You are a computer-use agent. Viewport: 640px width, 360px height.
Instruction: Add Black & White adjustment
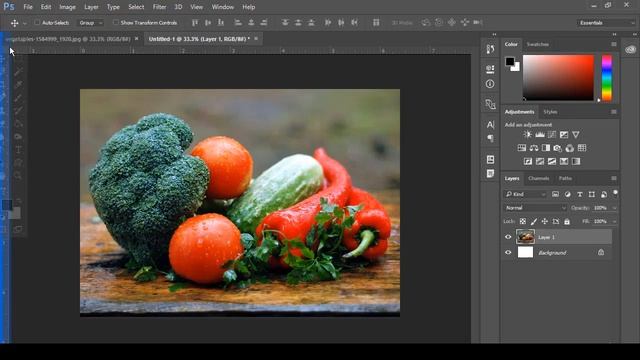pos(546,148)
